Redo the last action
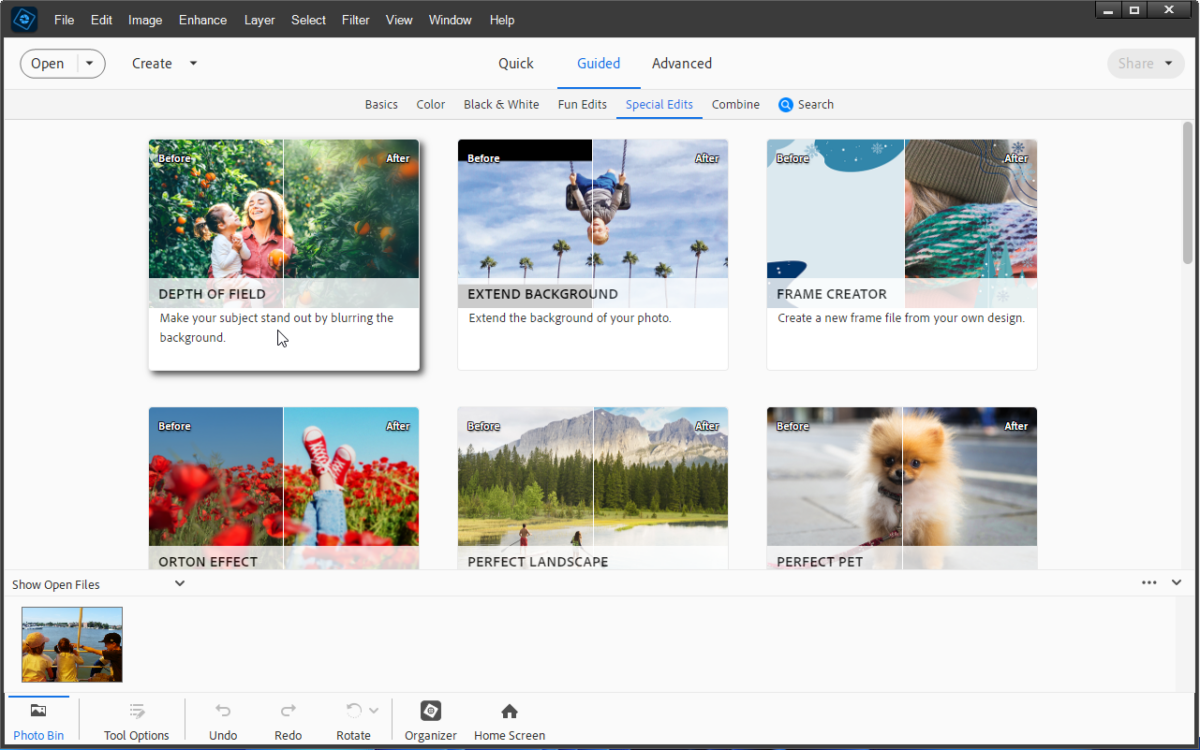The width and height of the screenshot is (1200, 750). [287, 718]
